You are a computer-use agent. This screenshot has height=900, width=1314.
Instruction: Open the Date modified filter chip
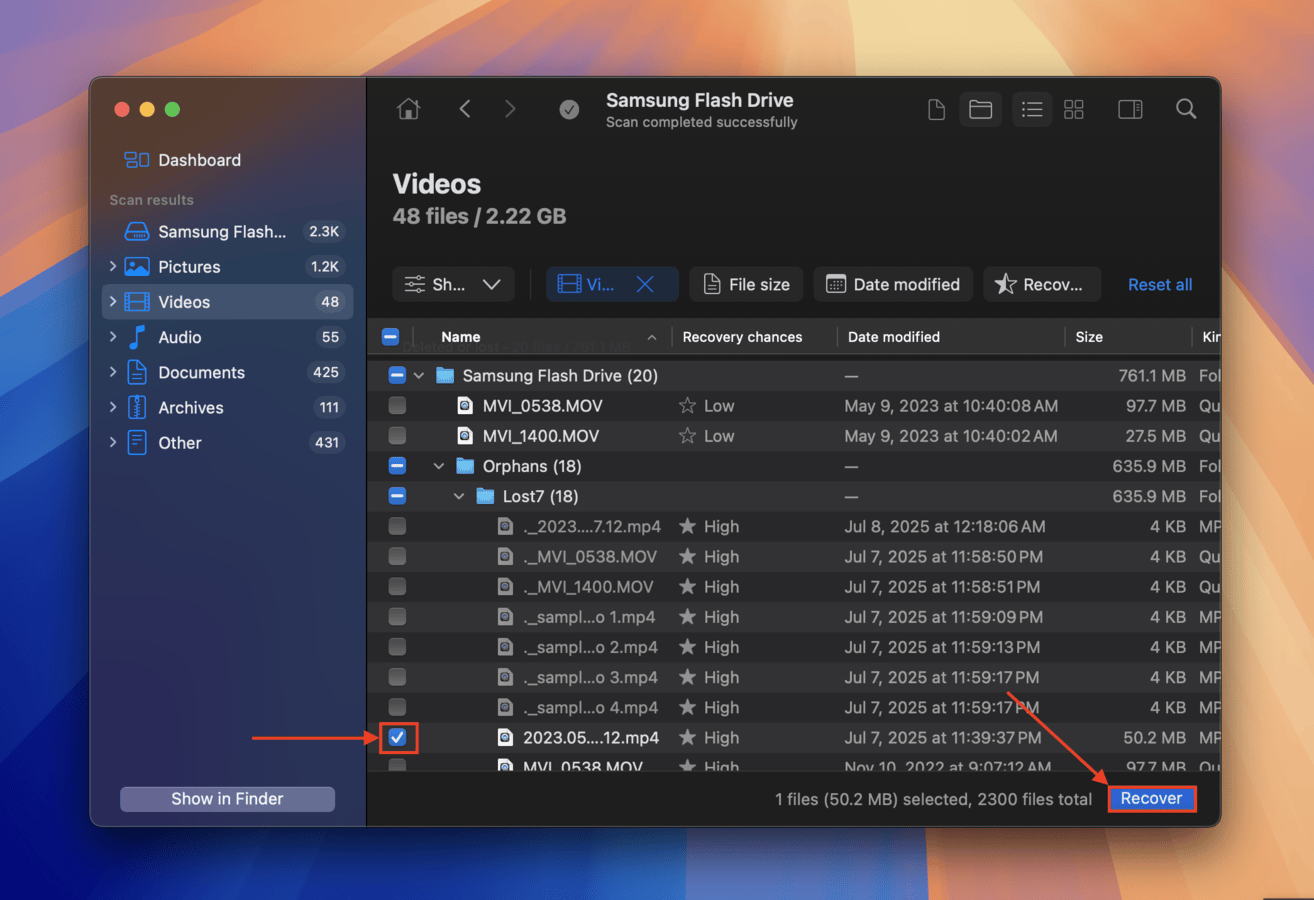(x=893, y=284)
